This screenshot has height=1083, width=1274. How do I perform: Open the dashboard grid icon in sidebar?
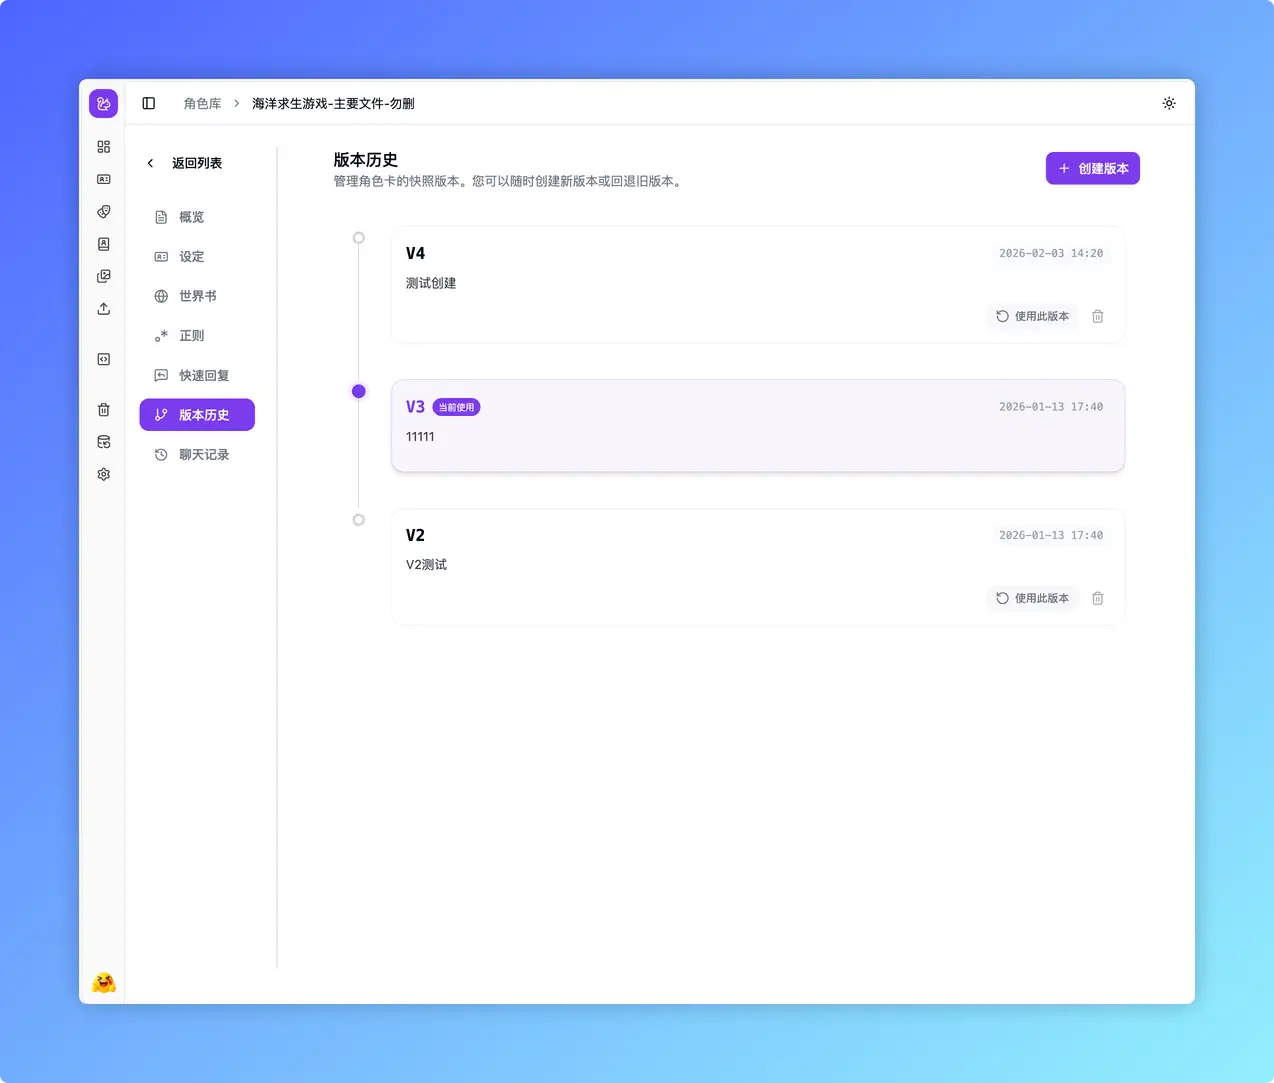(103, 147)
